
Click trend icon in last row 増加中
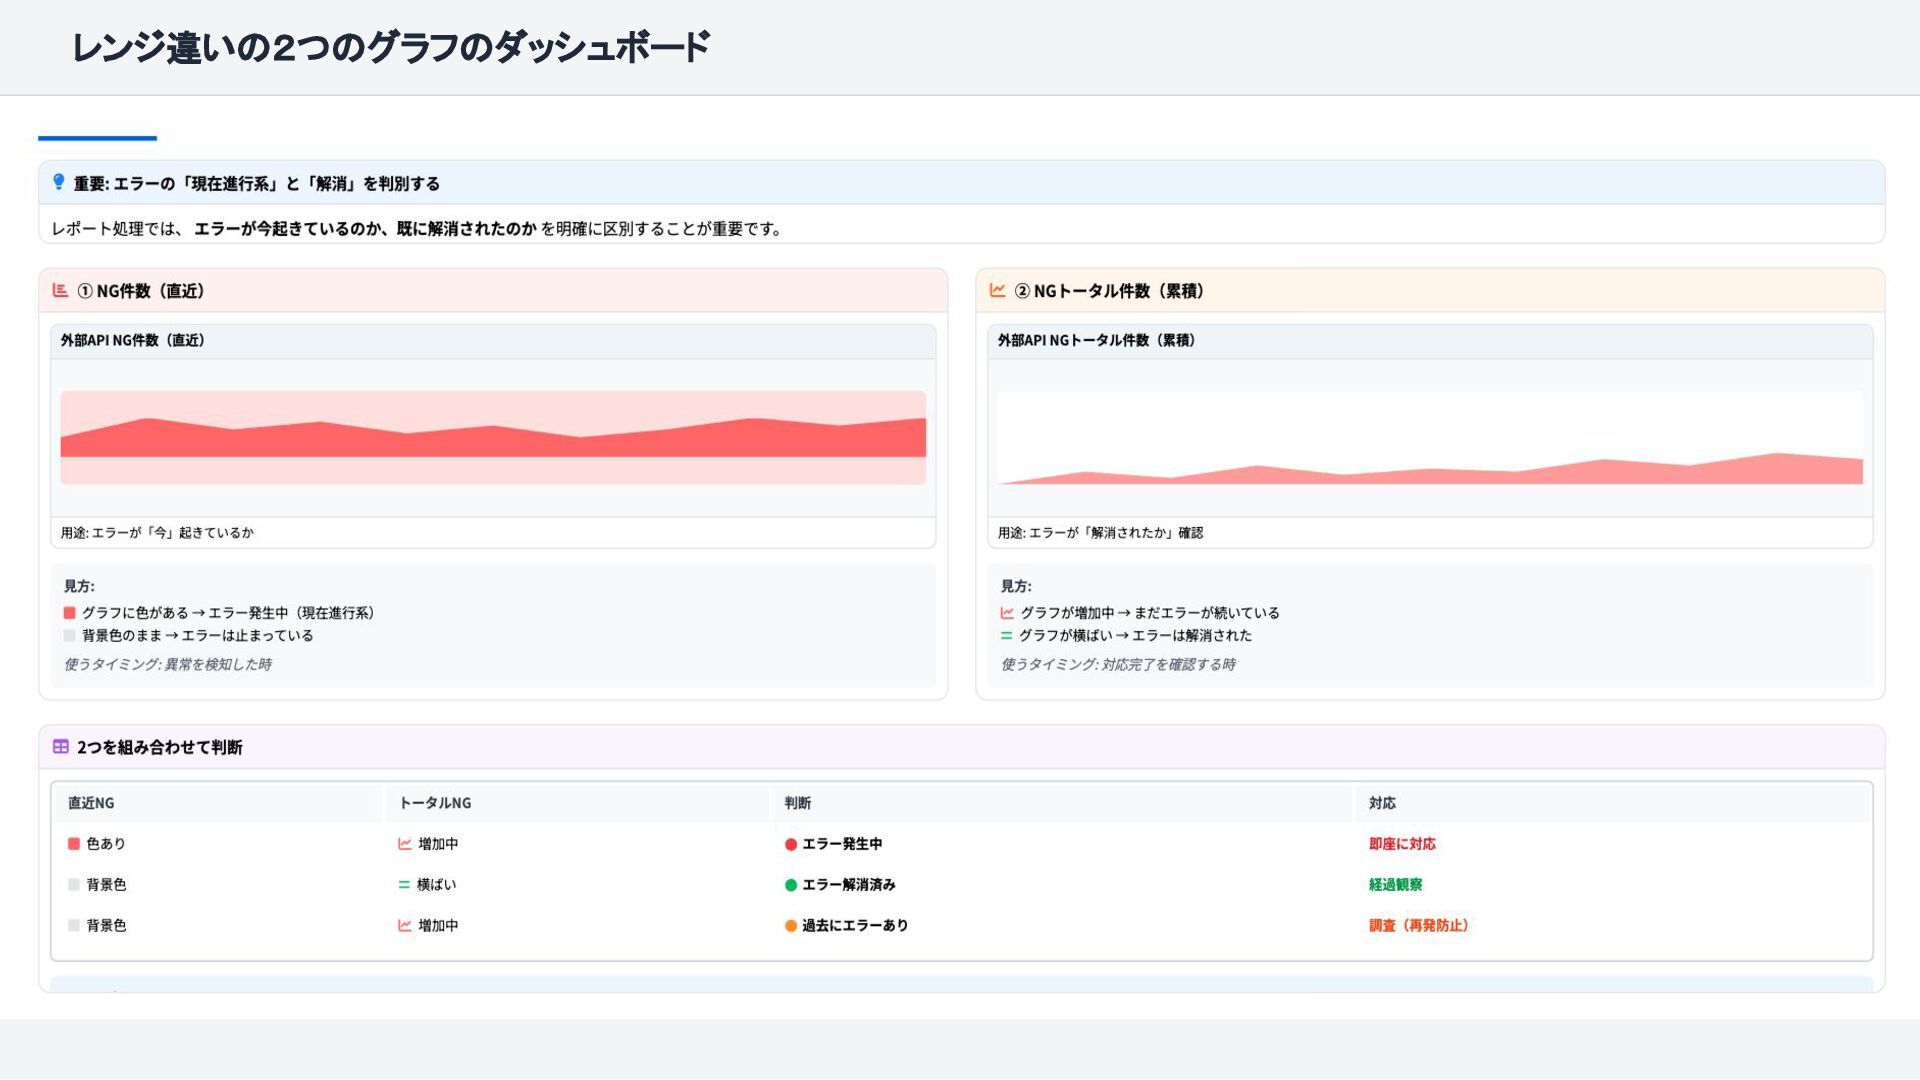[405, 926]
